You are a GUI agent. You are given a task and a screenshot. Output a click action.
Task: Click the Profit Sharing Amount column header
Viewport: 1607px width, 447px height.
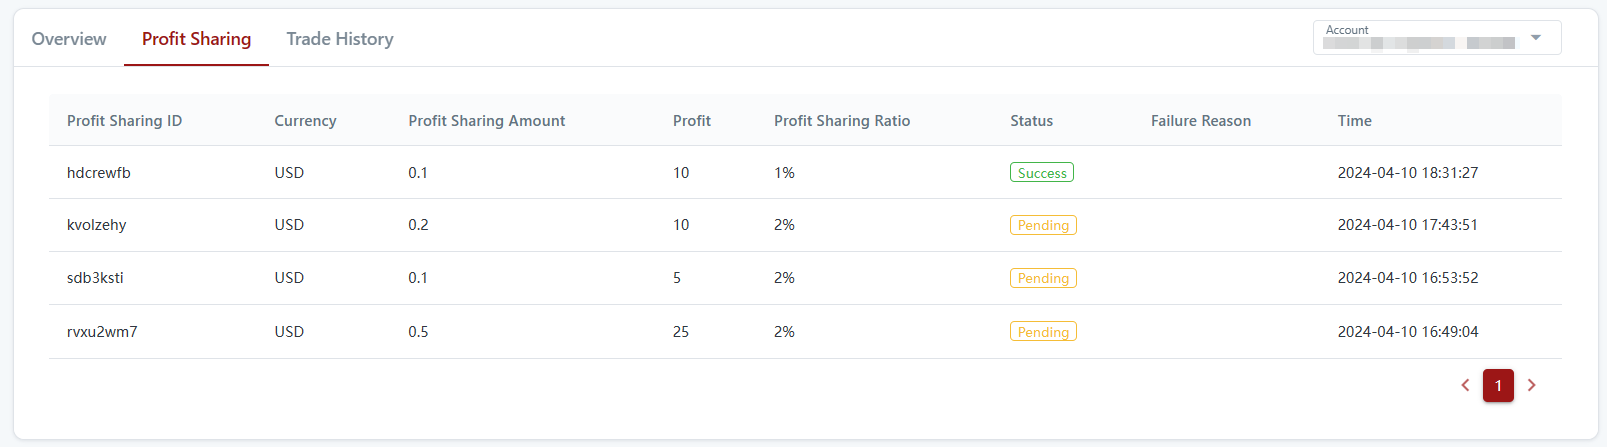click(x=487, y=121)
